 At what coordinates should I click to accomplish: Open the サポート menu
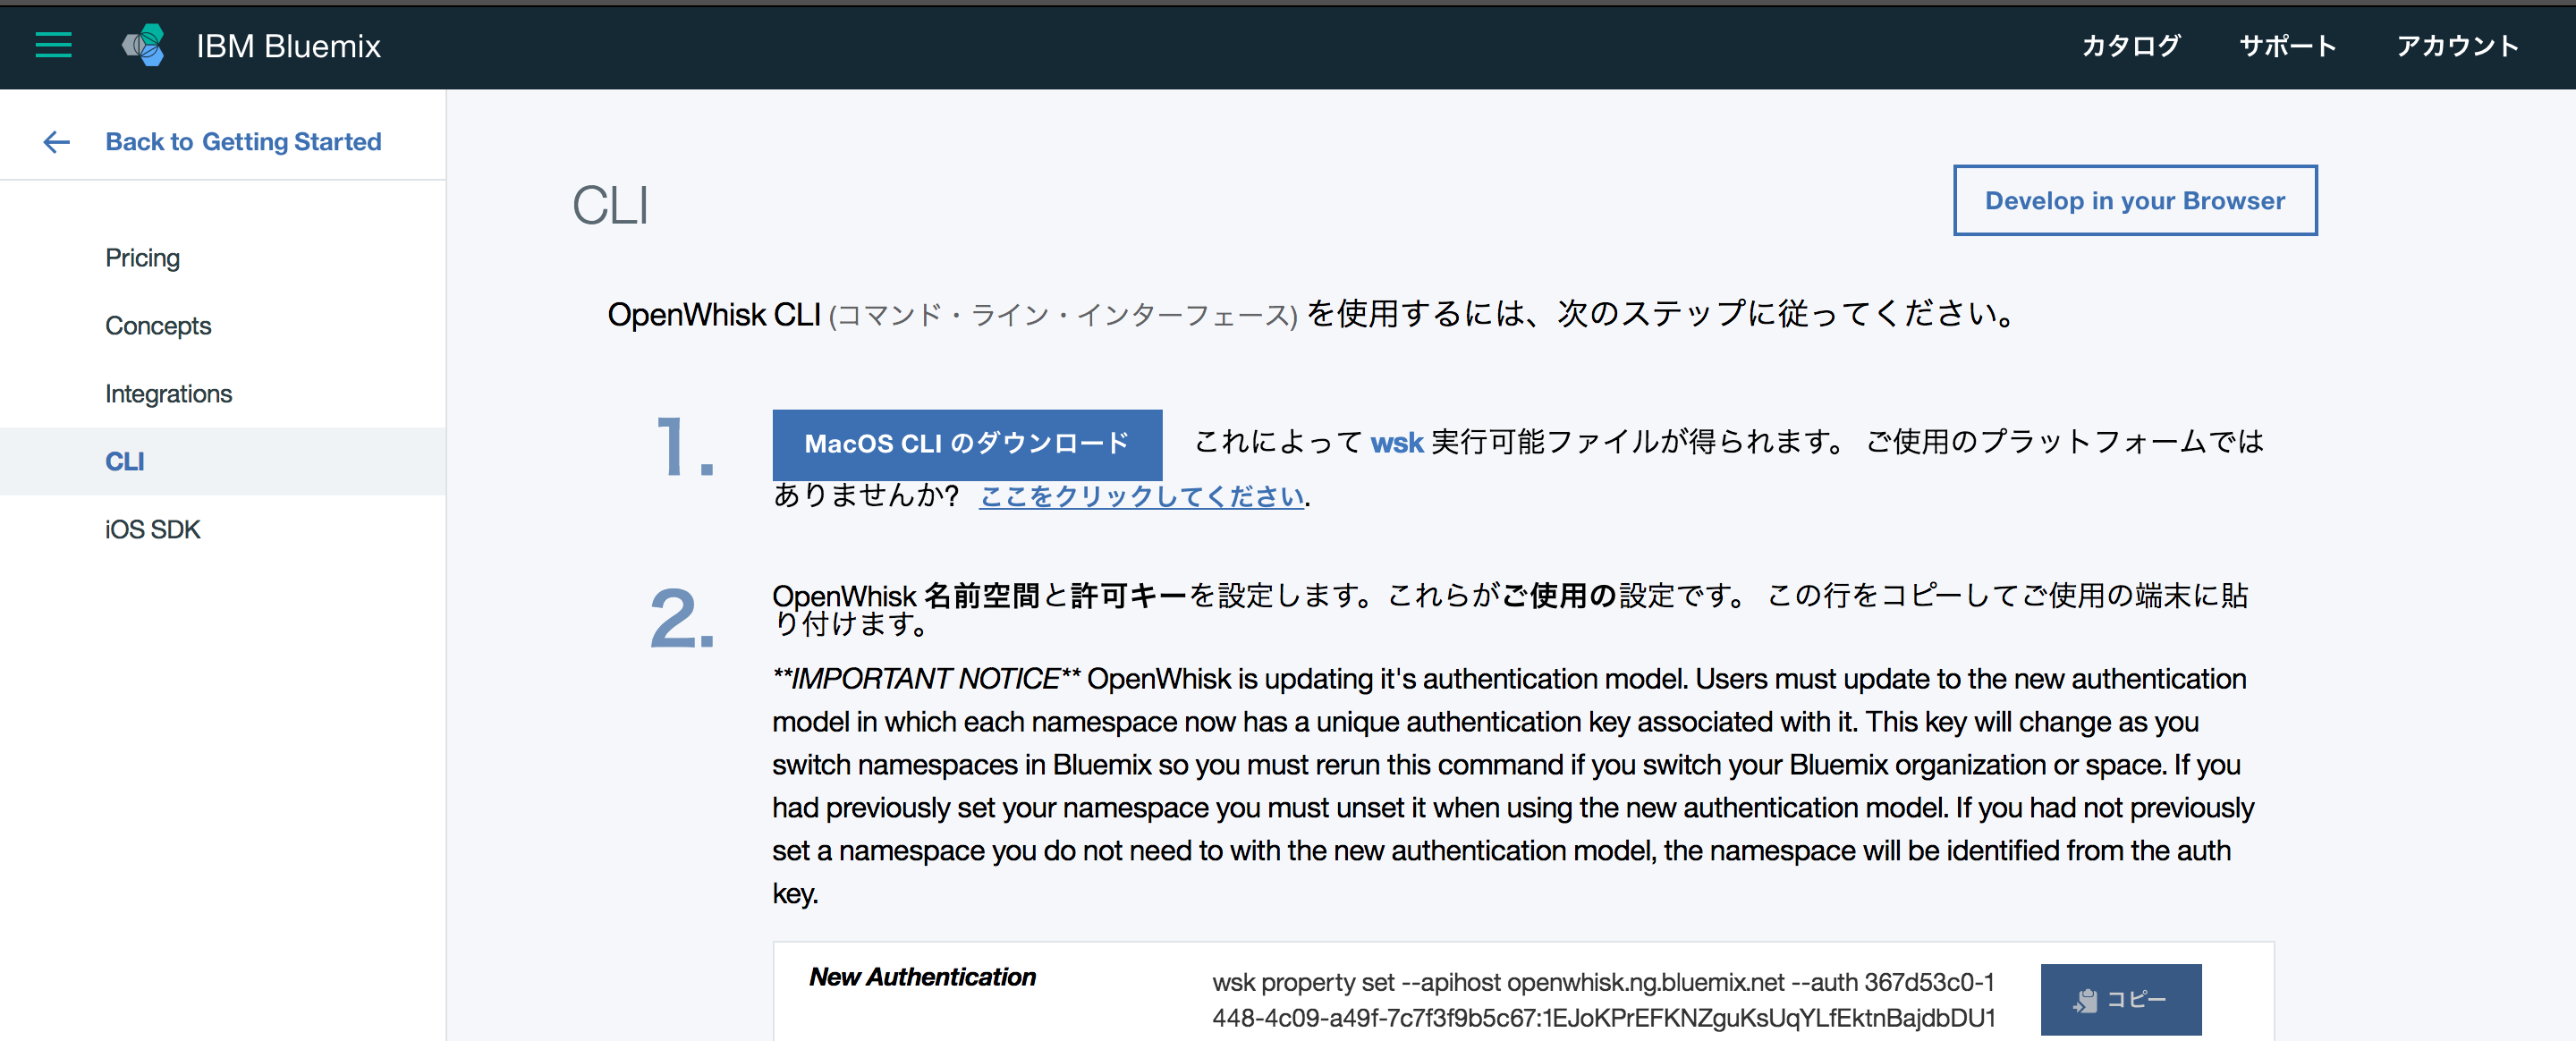coord(2288,46)
